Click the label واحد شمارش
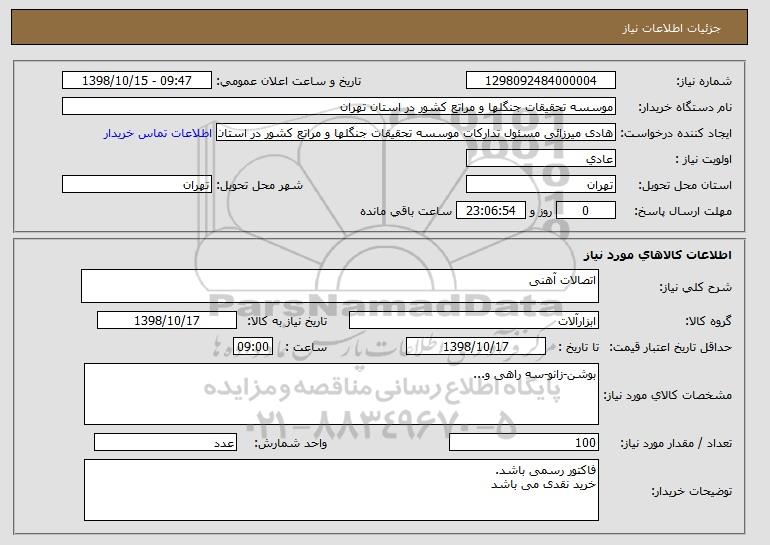770x545 pixels. 290,444
